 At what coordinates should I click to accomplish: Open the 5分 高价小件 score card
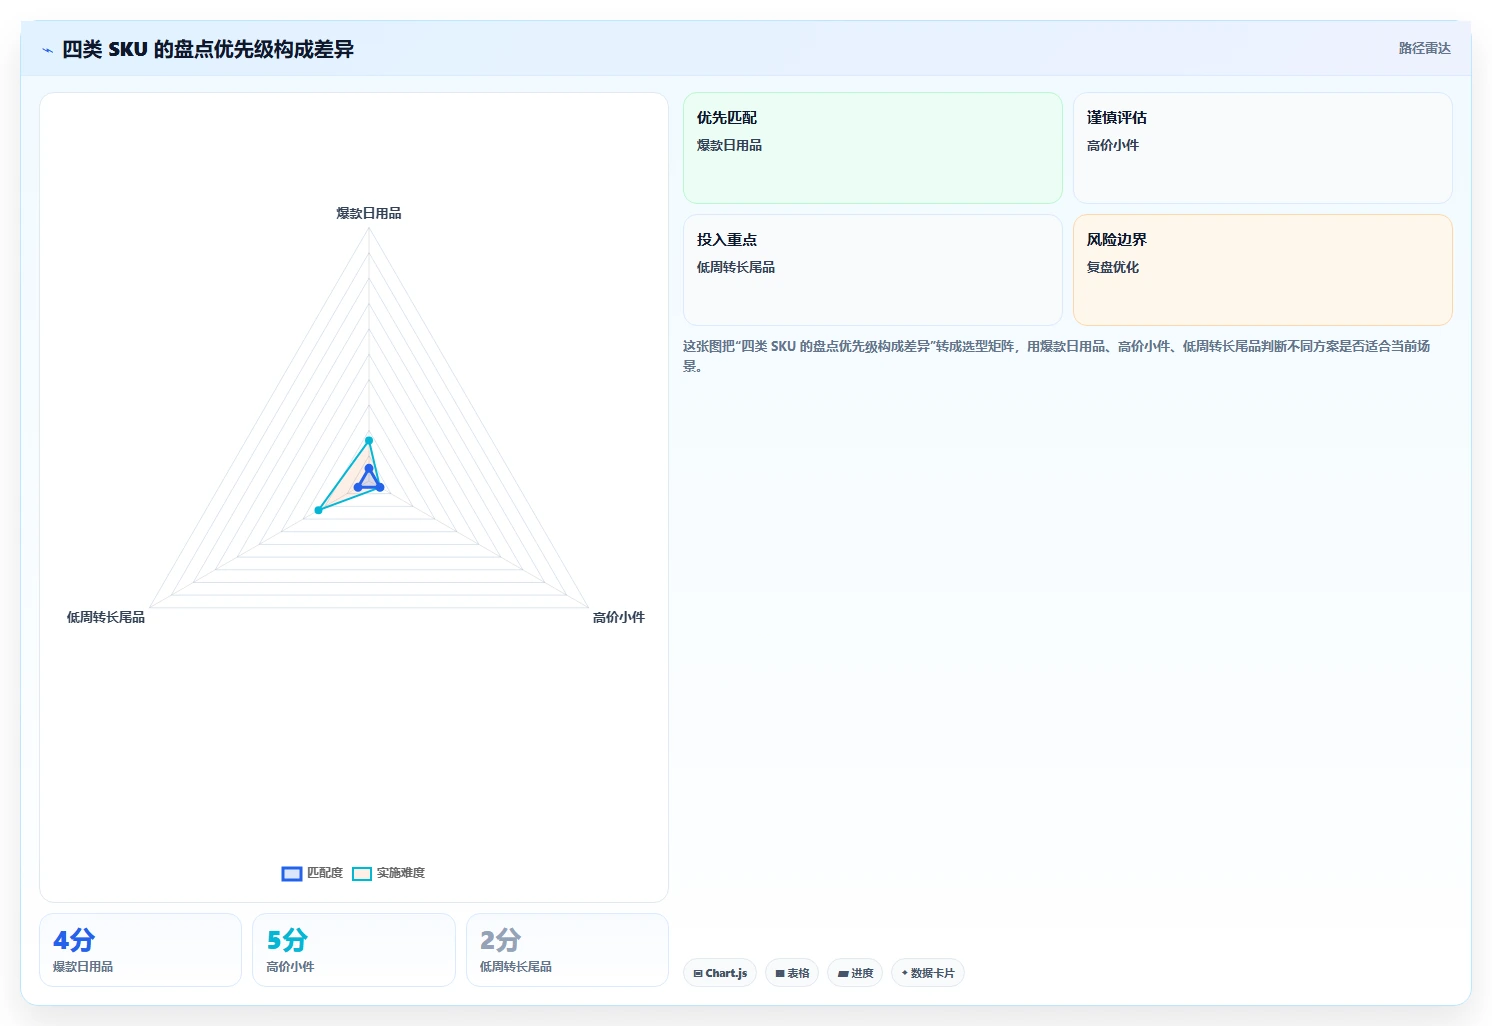point(354,950)
